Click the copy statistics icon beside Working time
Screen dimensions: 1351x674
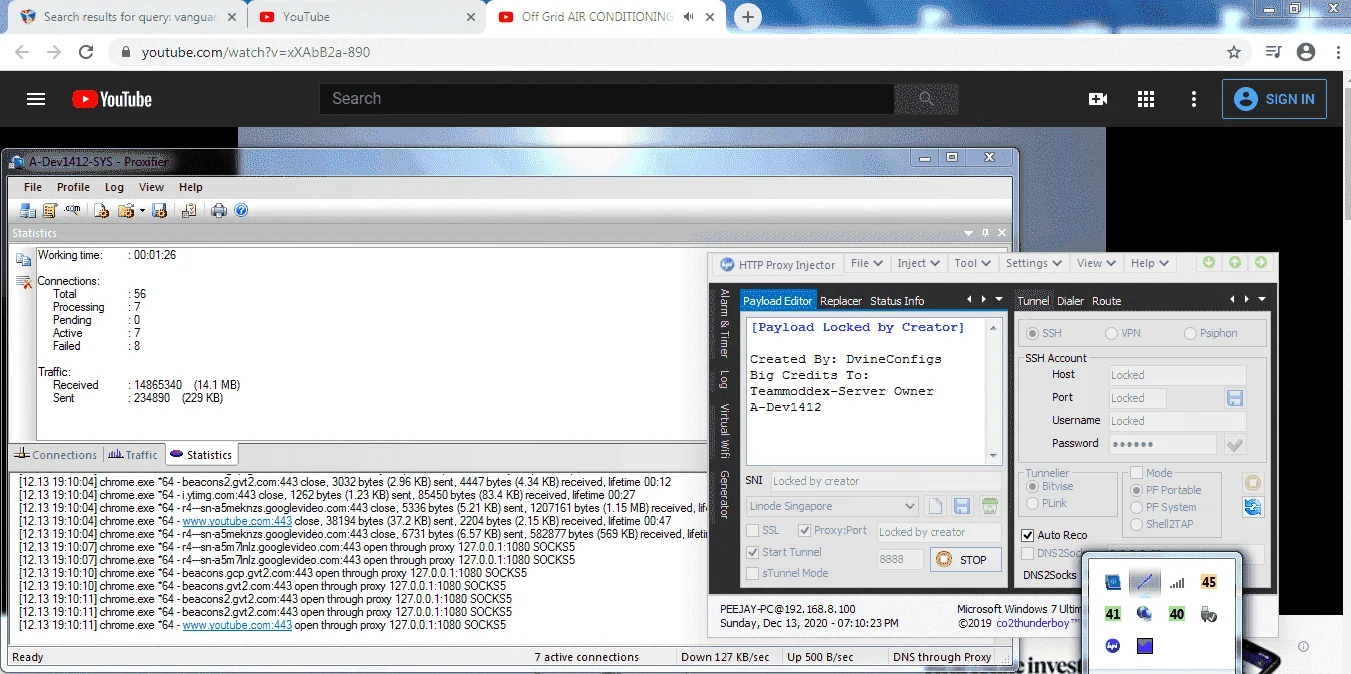(23, 259)
